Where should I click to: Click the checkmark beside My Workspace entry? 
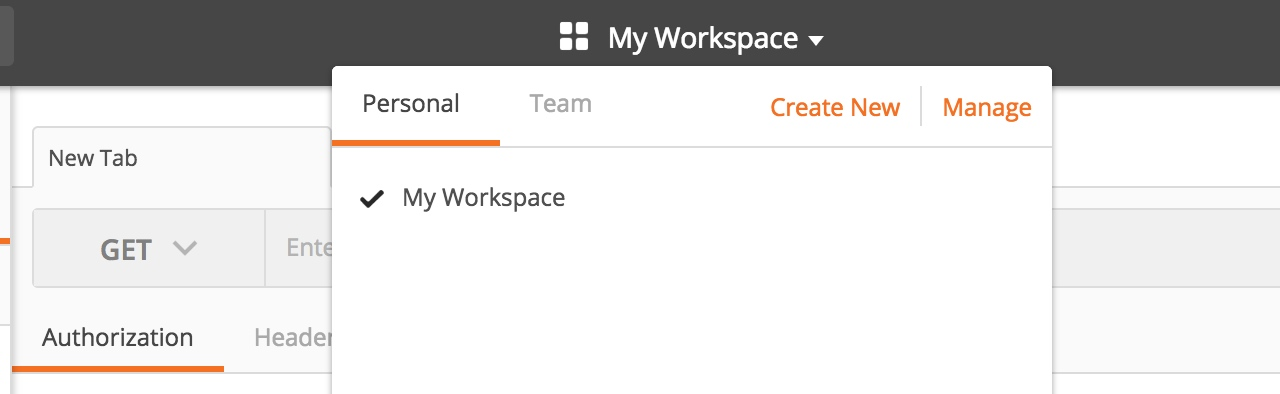click(x=372, y=199)
